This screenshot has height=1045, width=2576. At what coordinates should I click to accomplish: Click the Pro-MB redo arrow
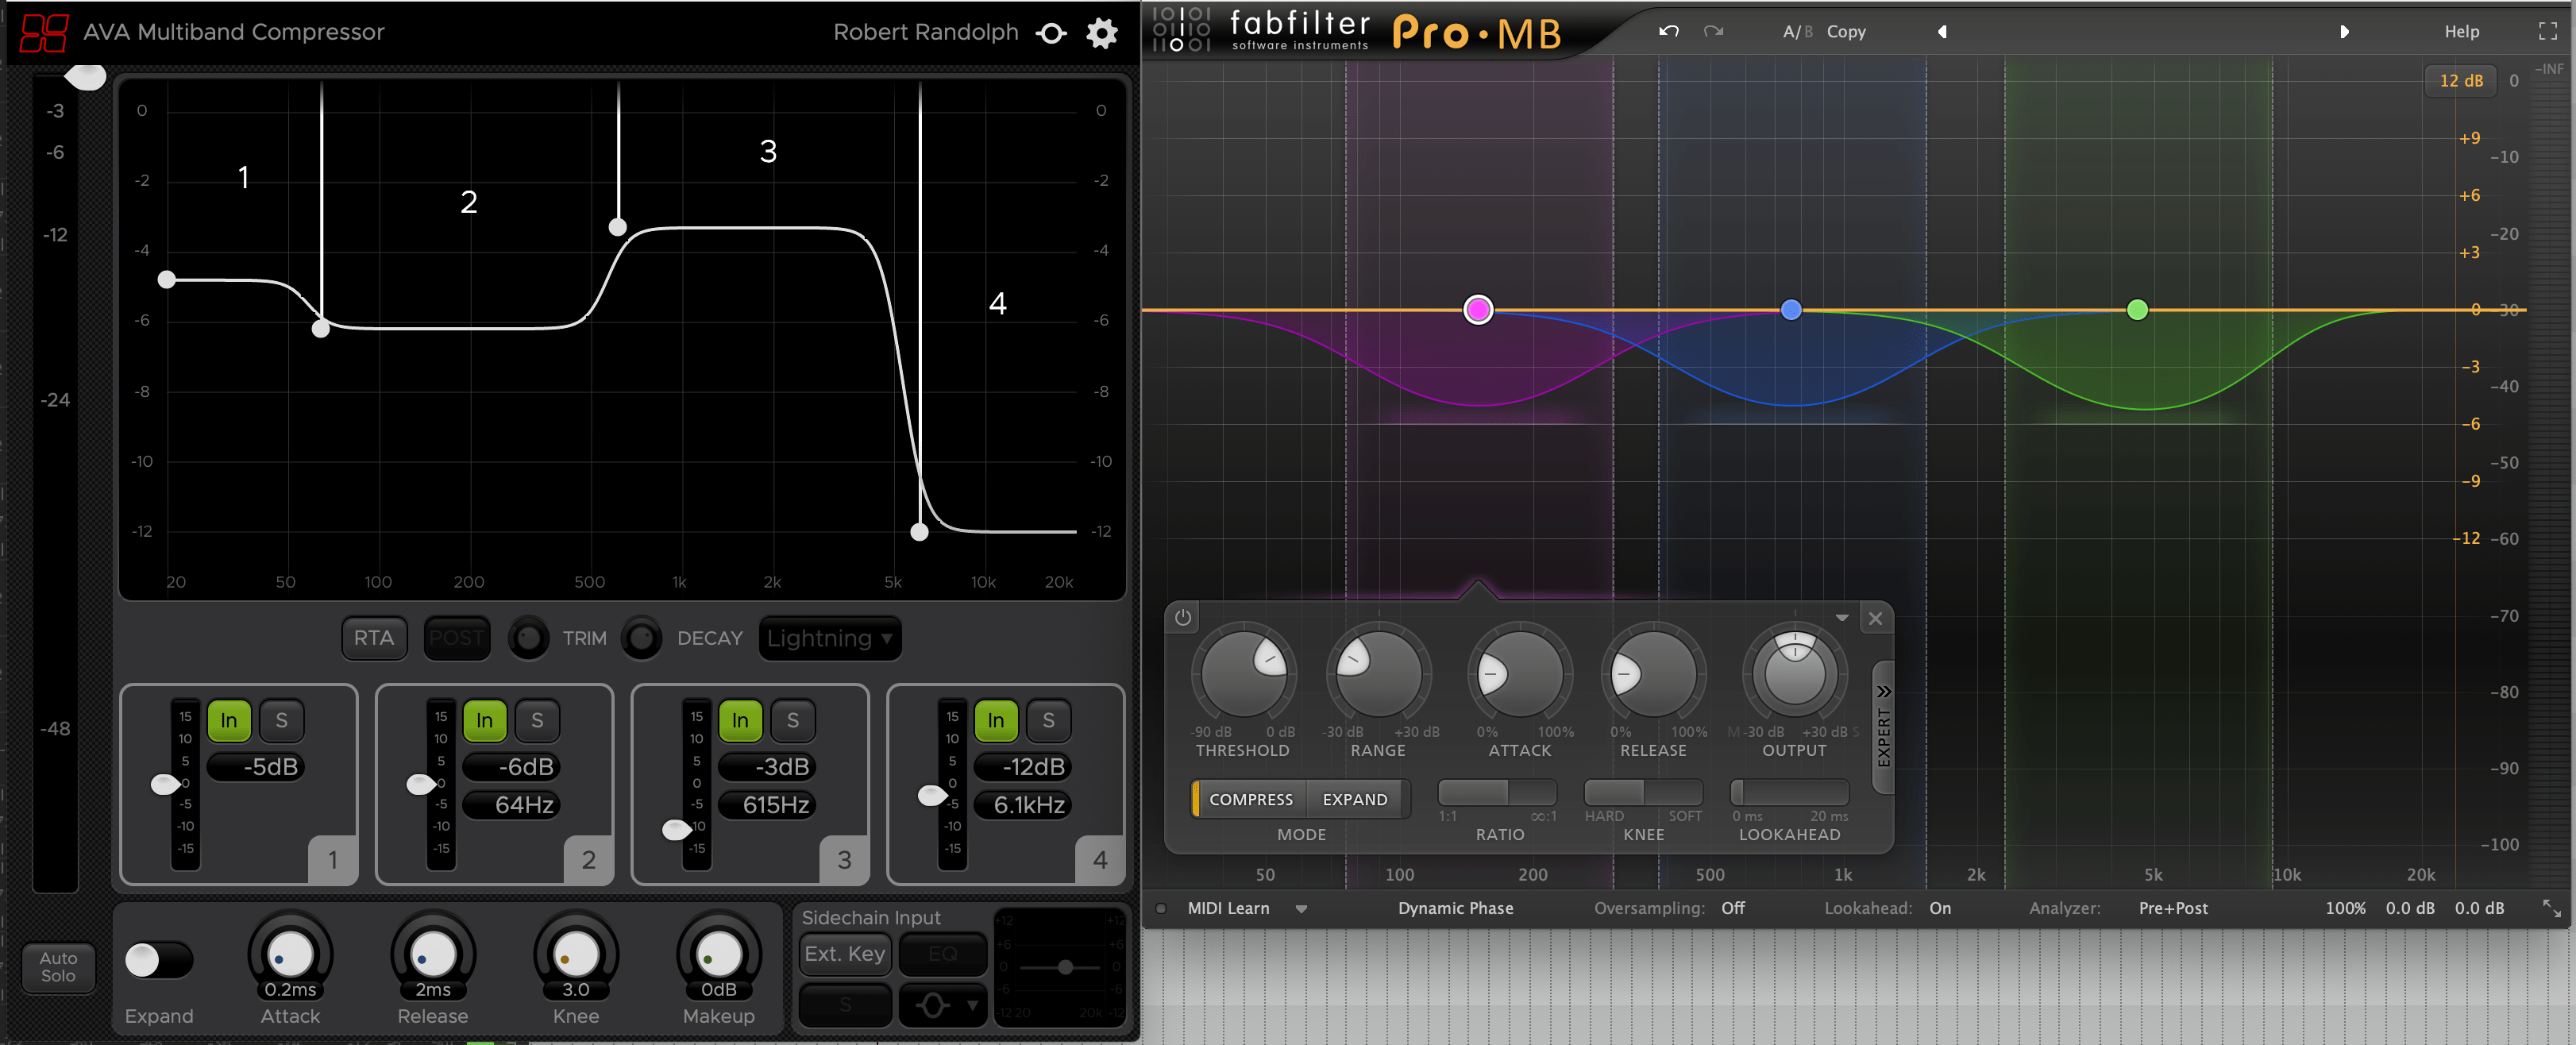click(1713, 31)
